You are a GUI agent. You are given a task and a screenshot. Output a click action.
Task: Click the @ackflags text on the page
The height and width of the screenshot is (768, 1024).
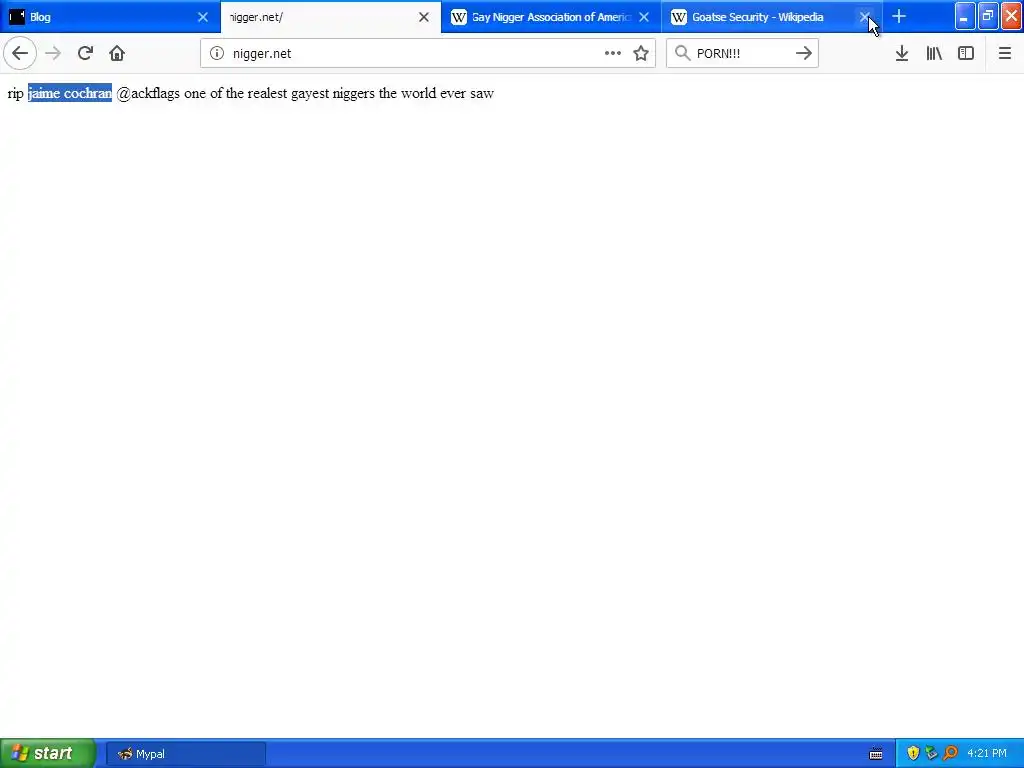coord(148,93)
